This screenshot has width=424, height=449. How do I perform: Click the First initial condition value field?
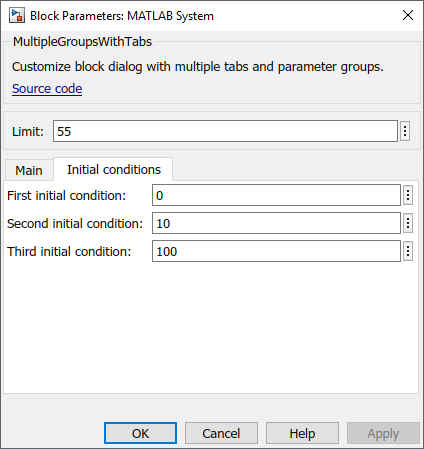click(276, 195)
